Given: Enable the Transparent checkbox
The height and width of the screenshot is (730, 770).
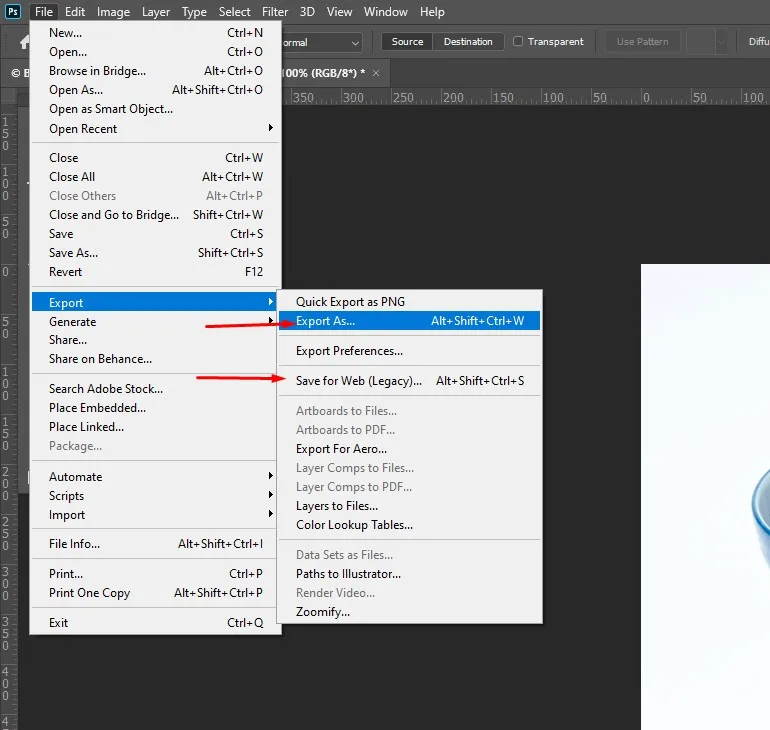Looking at the screenshot, I should pyautogui.click(x=518, y=42).
